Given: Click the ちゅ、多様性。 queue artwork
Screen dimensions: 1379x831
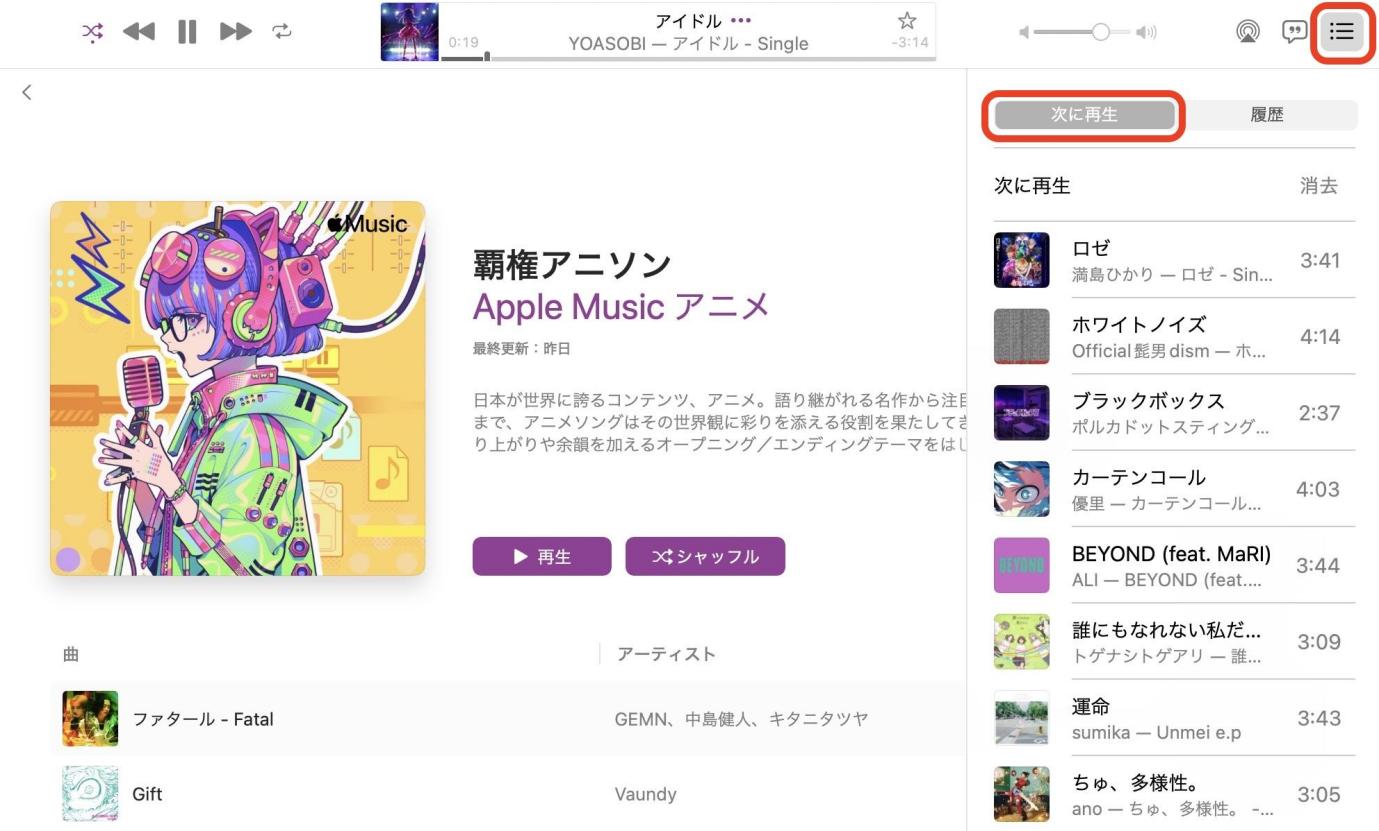Looking at the screenshot, I should [1022, 795].
